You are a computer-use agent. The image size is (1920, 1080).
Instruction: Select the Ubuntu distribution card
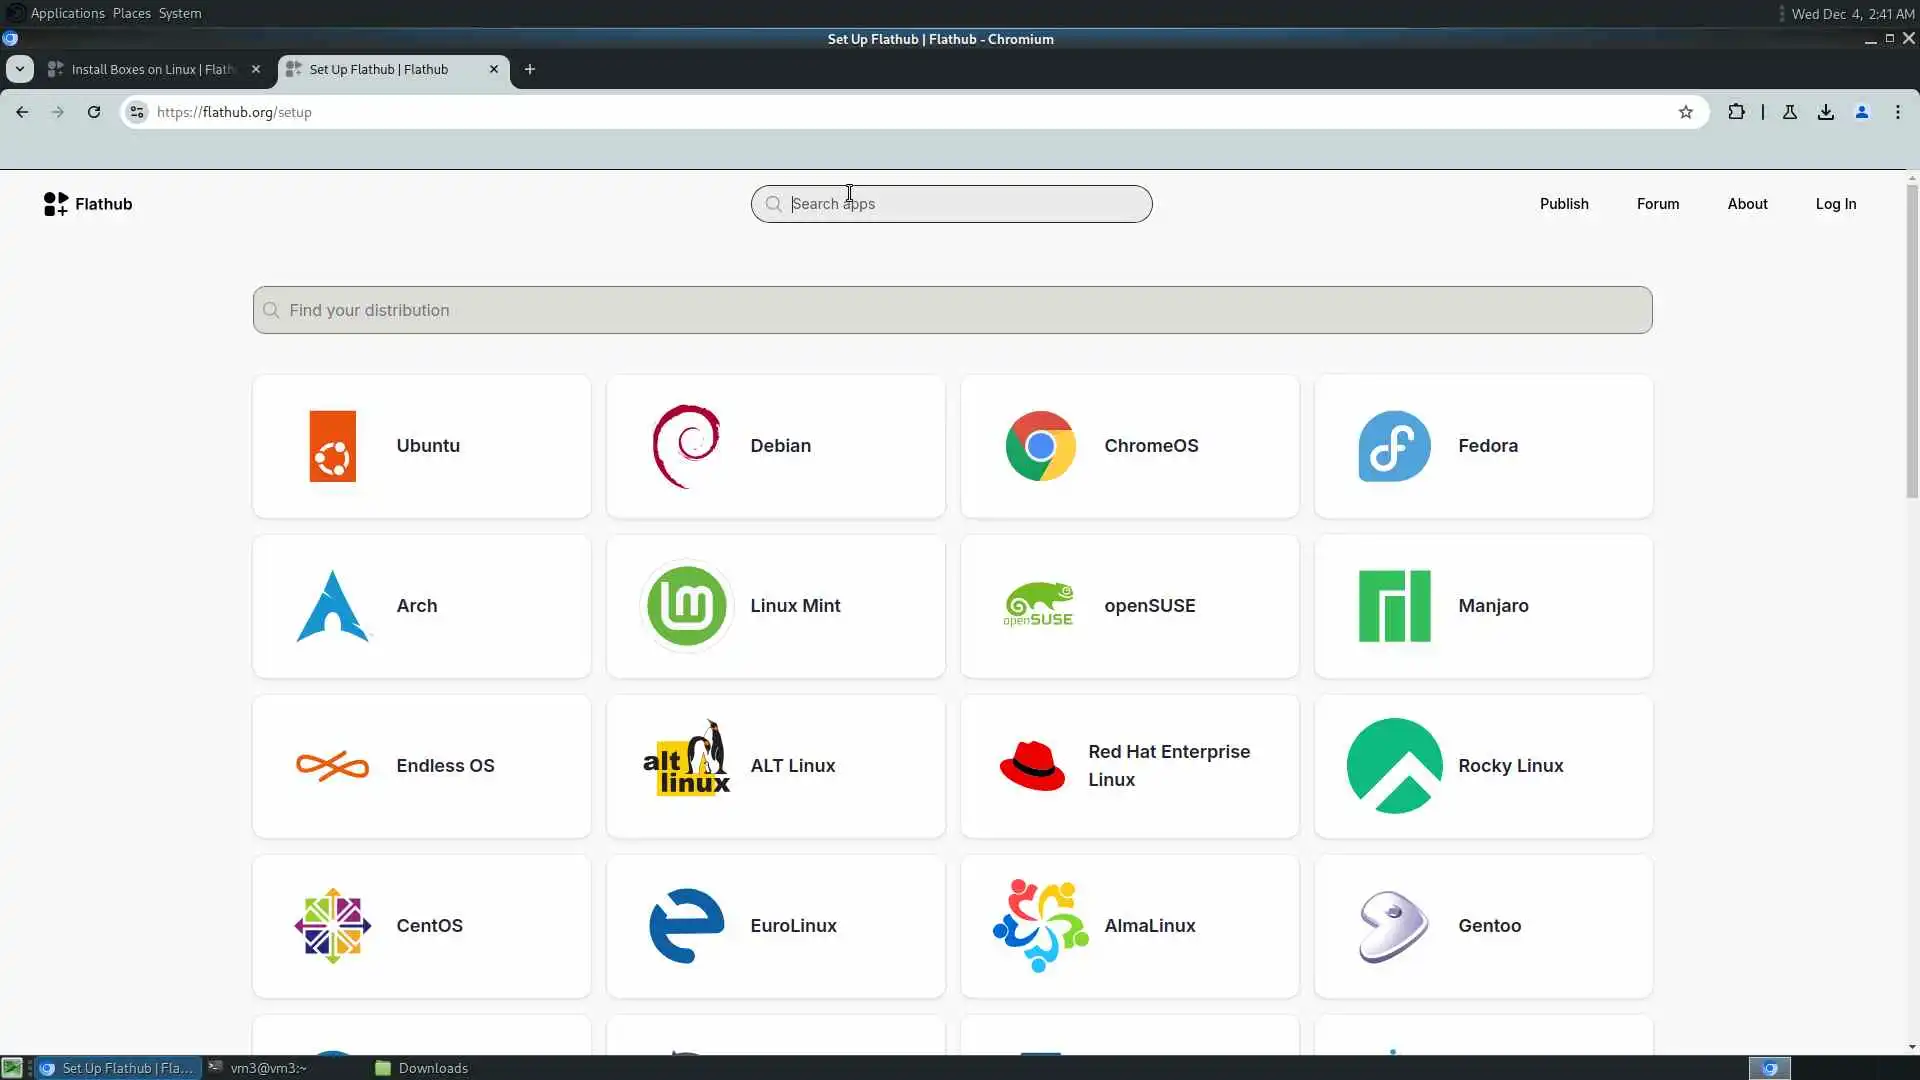(x=421, y=446)
